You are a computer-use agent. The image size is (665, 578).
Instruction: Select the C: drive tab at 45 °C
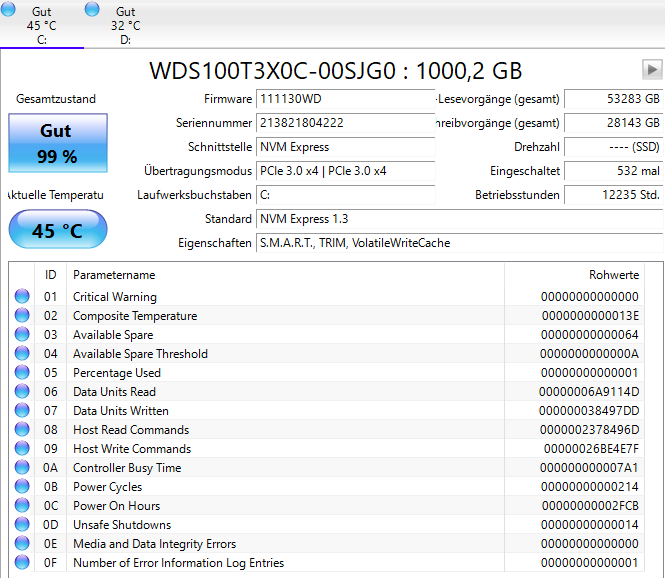42,25
